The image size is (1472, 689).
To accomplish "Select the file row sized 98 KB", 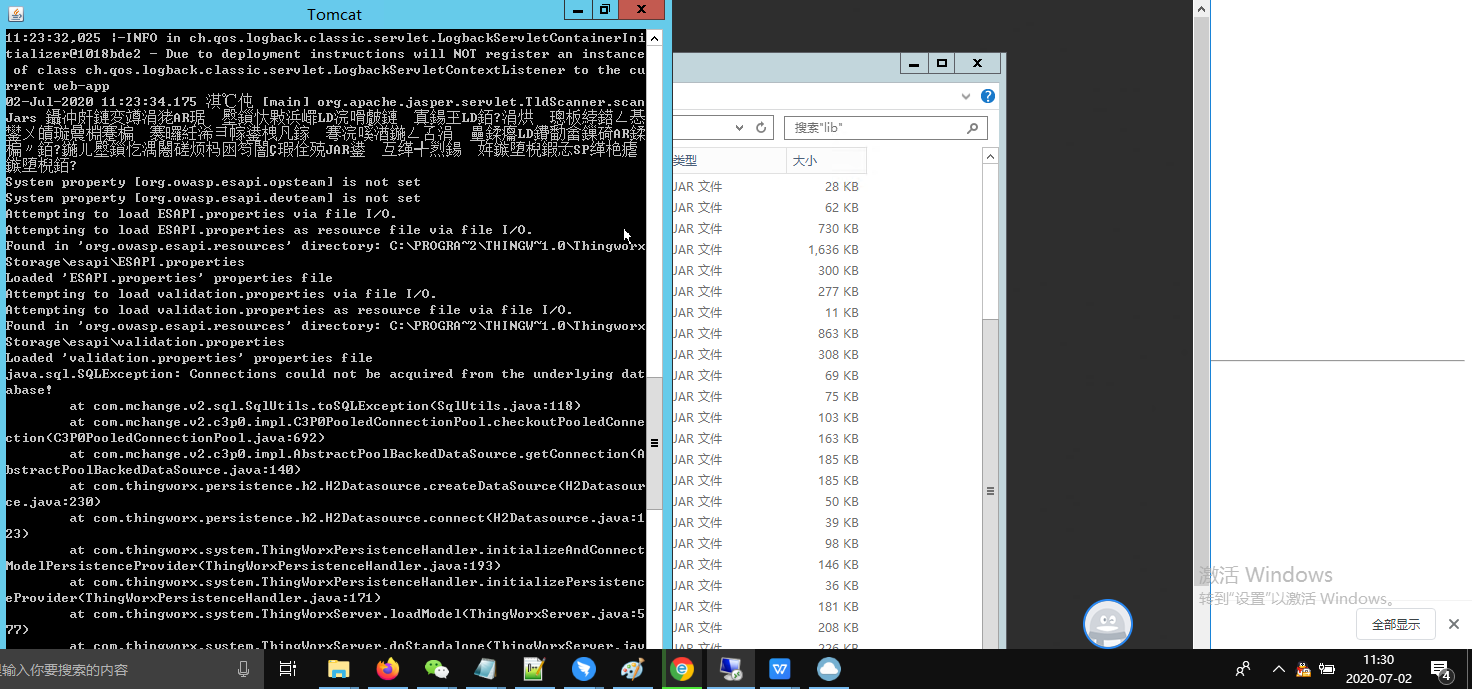I will (769, 544).
